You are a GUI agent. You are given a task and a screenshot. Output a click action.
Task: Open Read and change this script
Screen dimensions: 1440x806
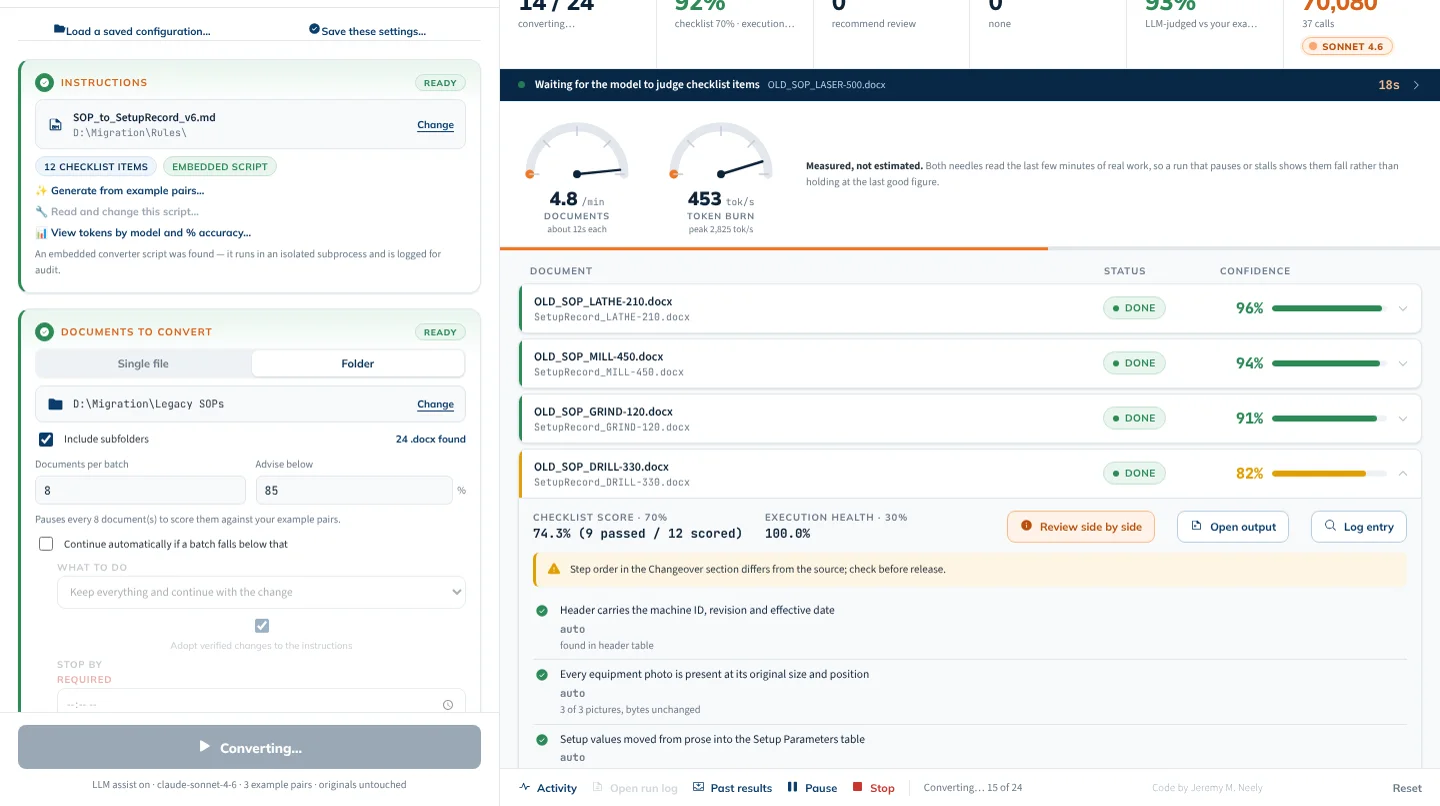pyautogui.click(x=117, y=211)
